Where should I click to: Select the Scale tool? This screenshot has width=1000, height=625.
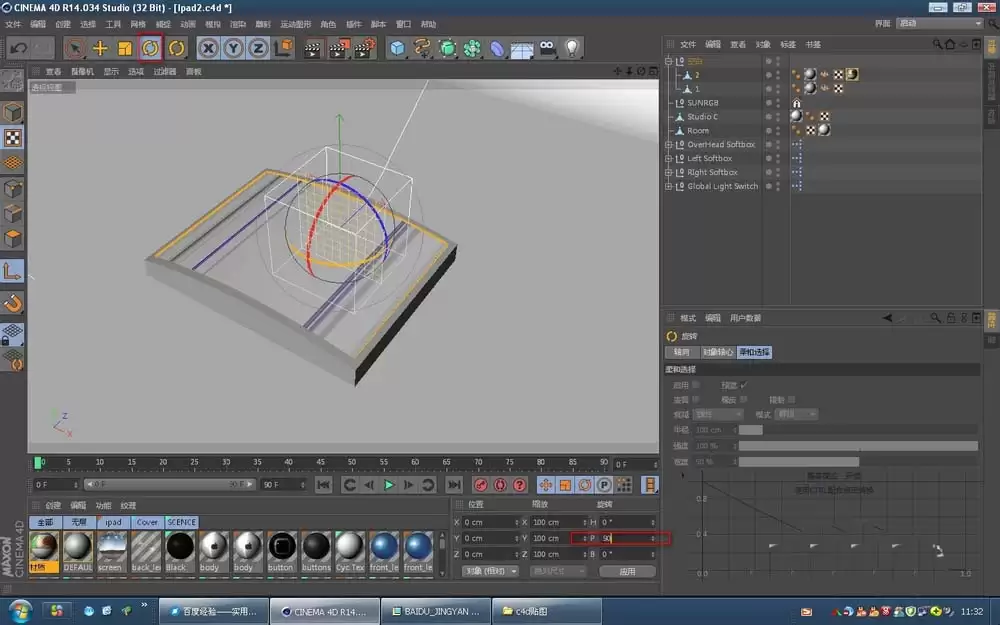click(x=126, y=47)
